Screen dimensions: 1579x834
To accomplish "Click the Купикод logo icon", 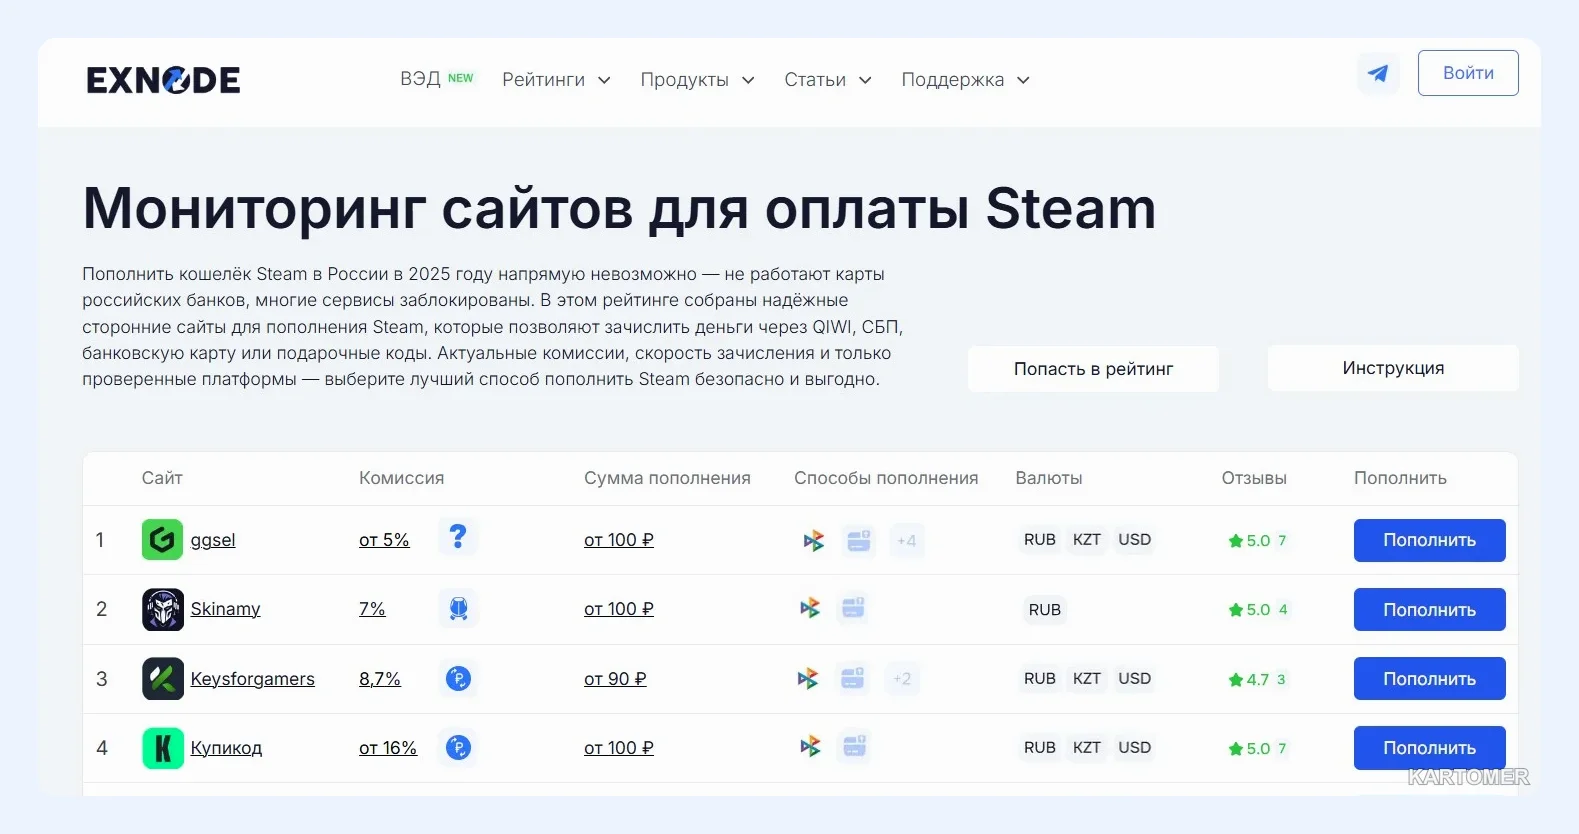I will (162, 748).
